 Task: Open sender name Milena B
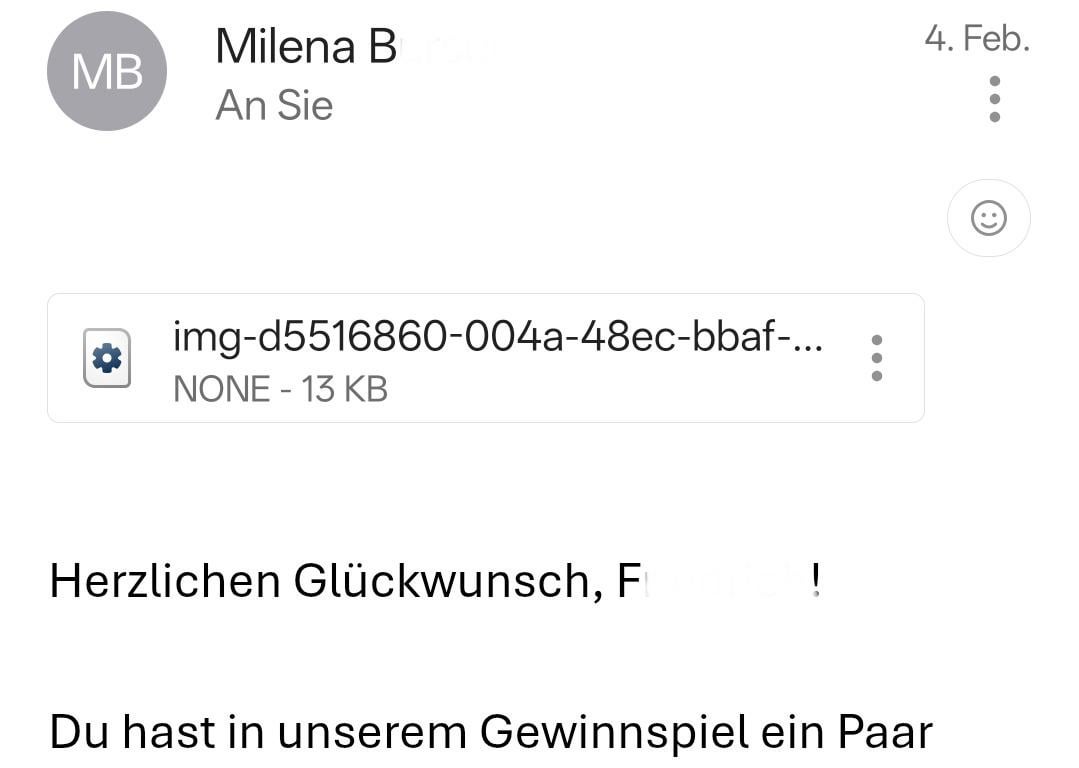click(306, 47)
